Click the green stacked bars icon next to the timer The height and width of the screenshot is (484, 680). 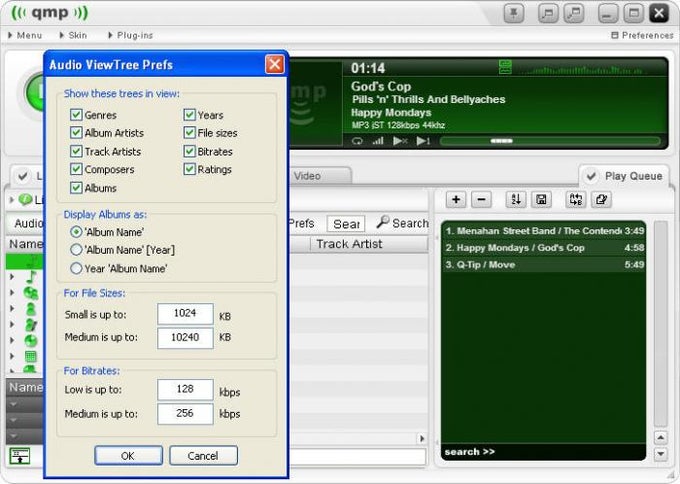pyautogui.click(x=505, y=67)
